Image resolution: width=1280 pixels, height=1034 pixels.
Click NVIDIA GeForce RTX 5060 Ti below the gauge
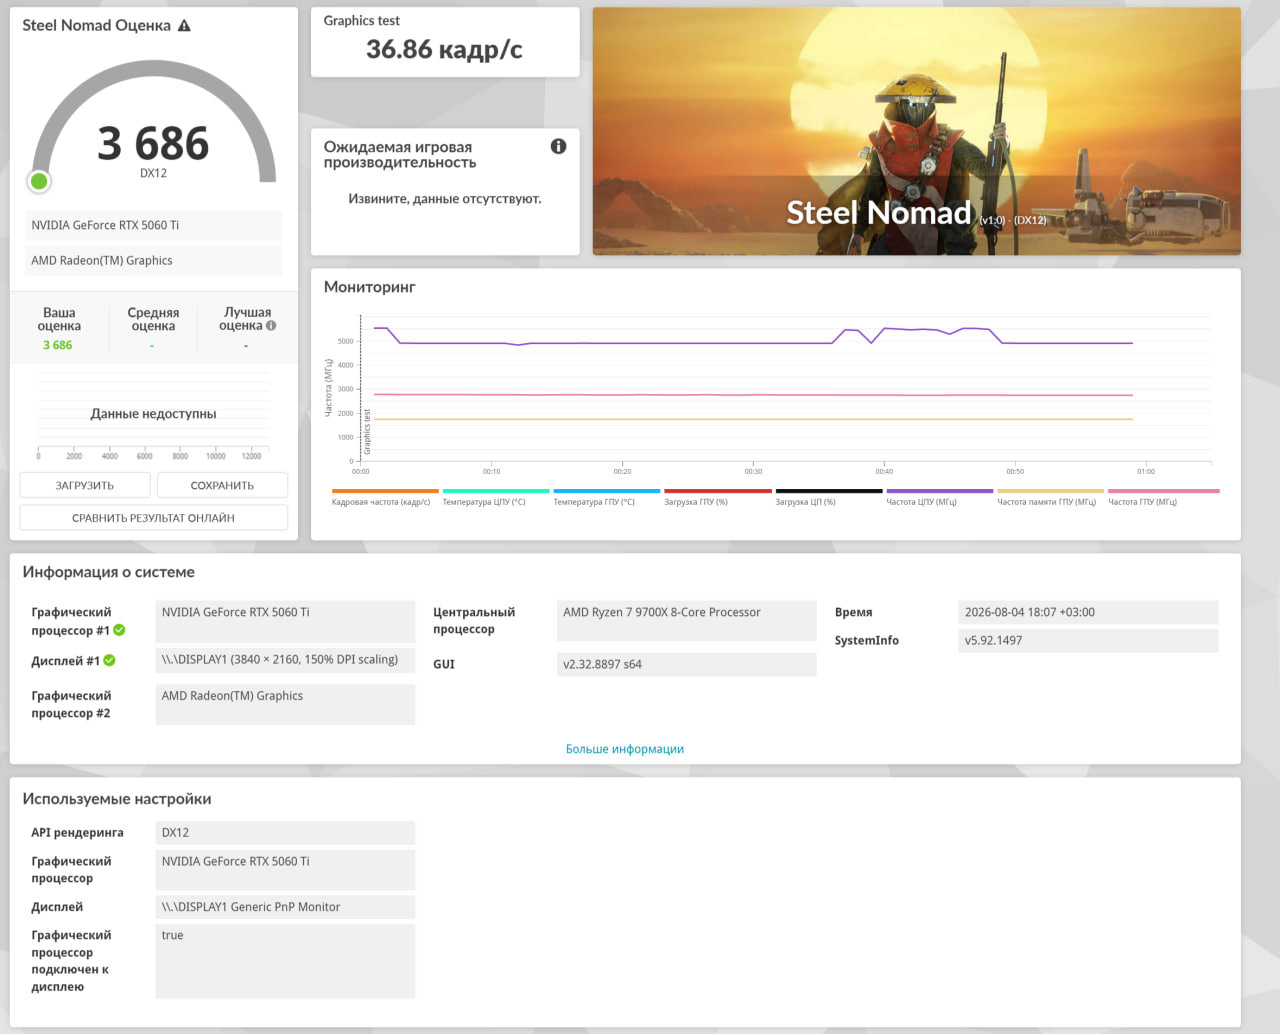153,225
